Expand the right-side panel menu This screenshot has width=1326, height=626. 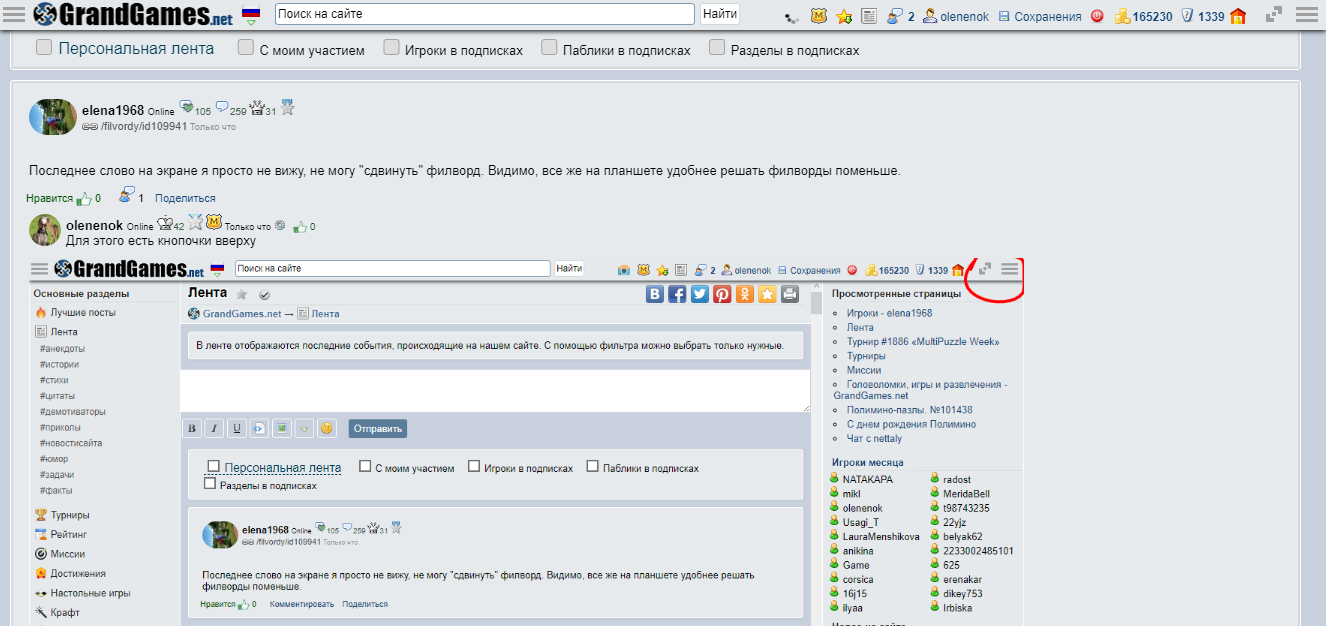pyautogui.click(x=1306, y=15)
